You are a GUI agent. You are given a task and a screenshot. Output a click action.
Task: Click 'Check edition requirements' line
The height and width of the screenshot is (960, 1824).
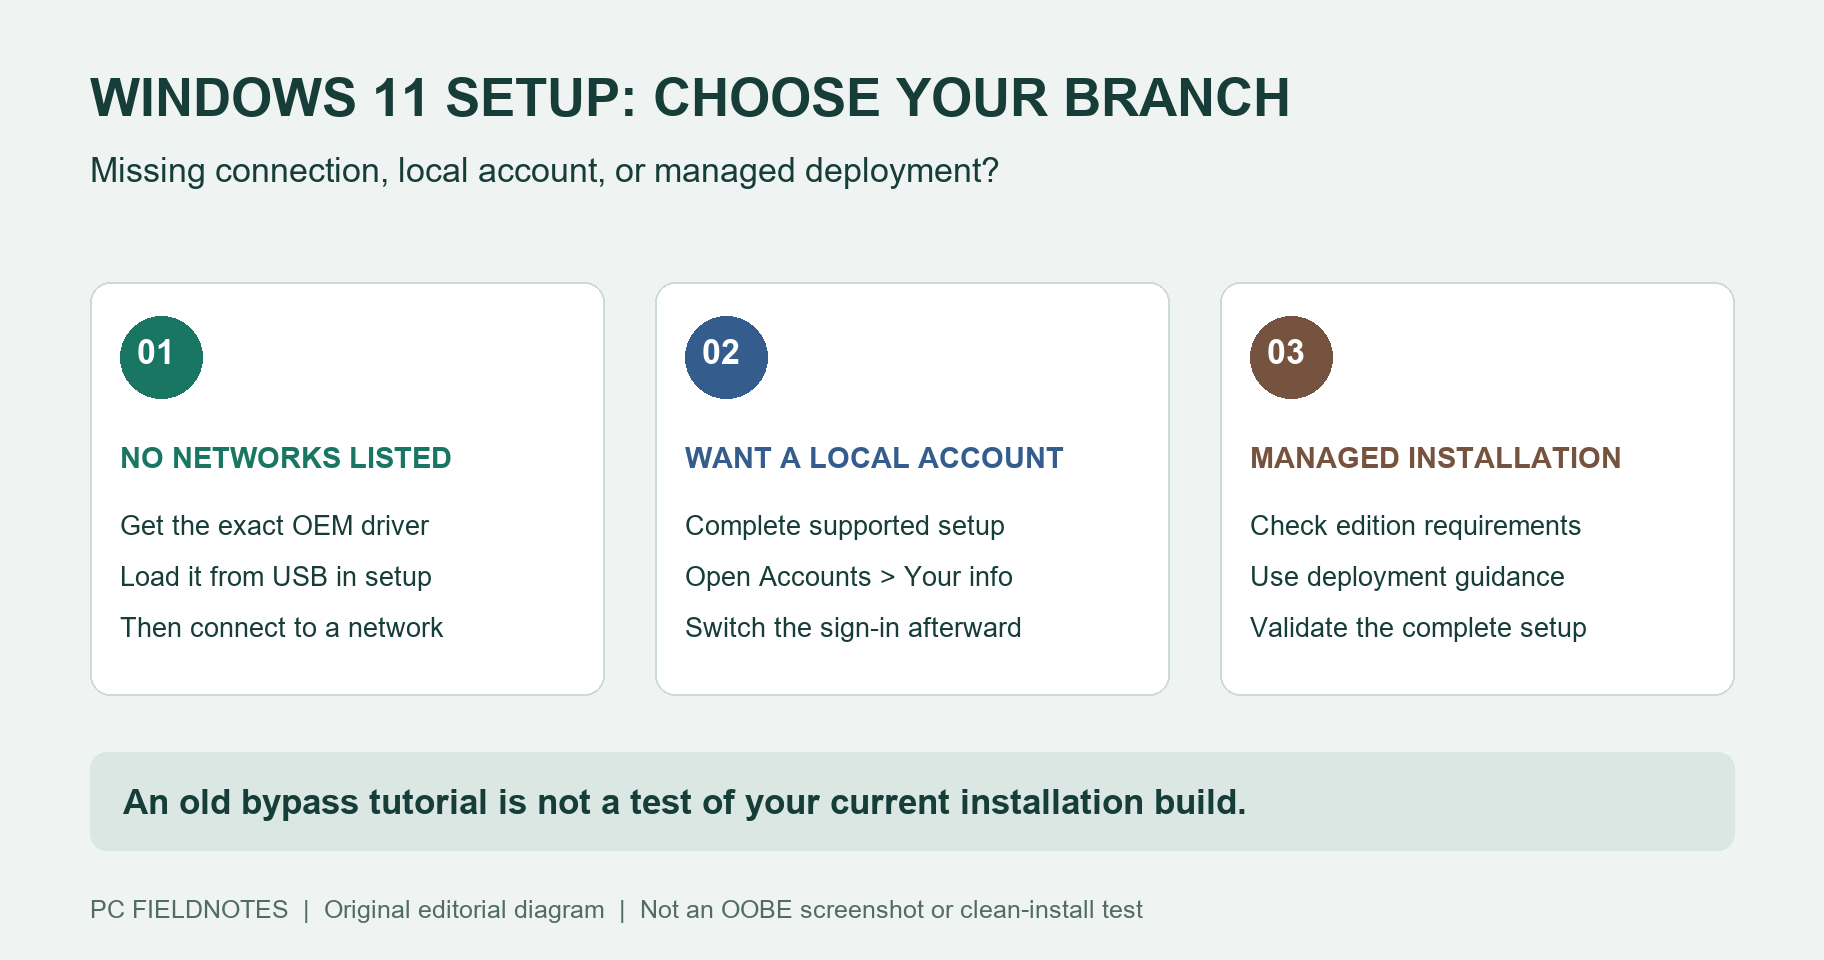(1415, 526)
